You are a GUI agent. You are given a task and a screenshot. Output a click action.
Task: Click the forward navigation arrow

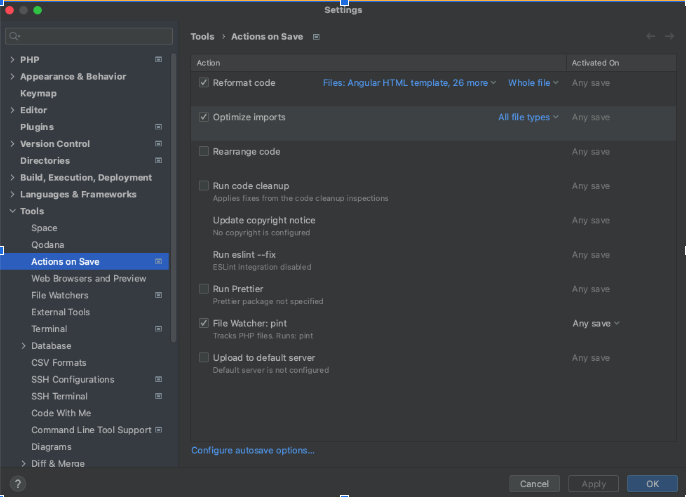click(x=671, y=37)
